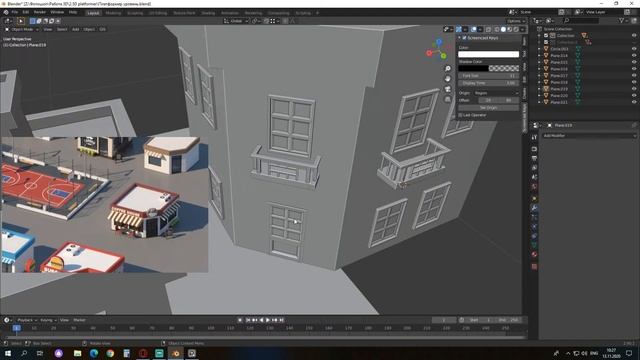
Task: Open the Global transform orientation dropdown
Action: pyautogui.click(x=236, y=21)
